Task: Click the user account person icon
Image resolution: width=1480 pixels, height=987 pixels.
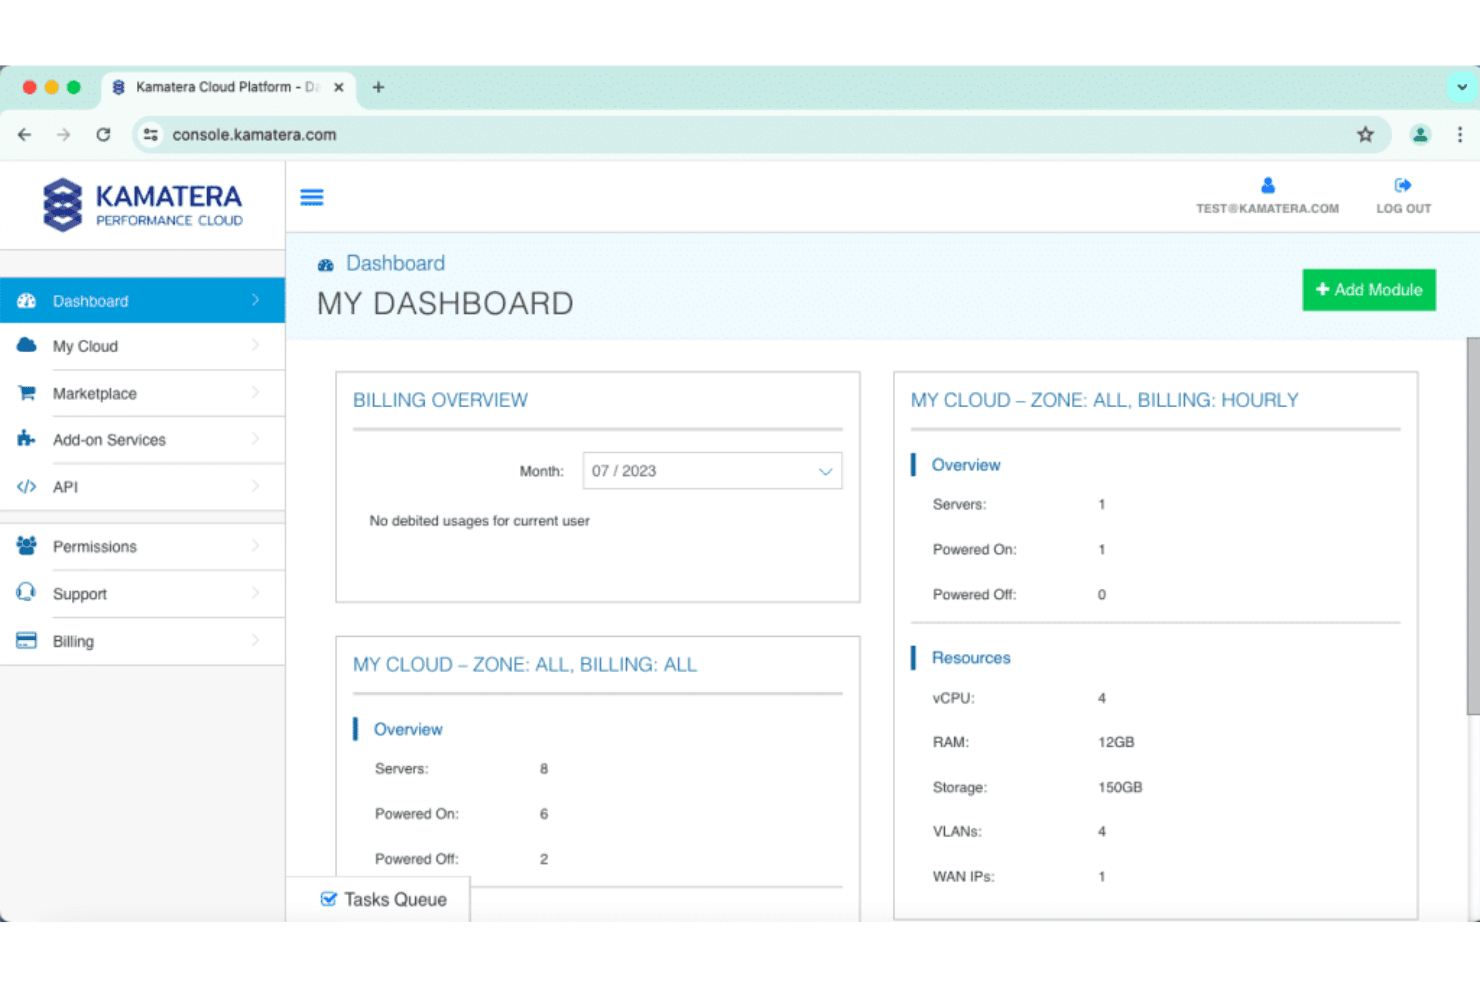Action: pos(1268,185)
